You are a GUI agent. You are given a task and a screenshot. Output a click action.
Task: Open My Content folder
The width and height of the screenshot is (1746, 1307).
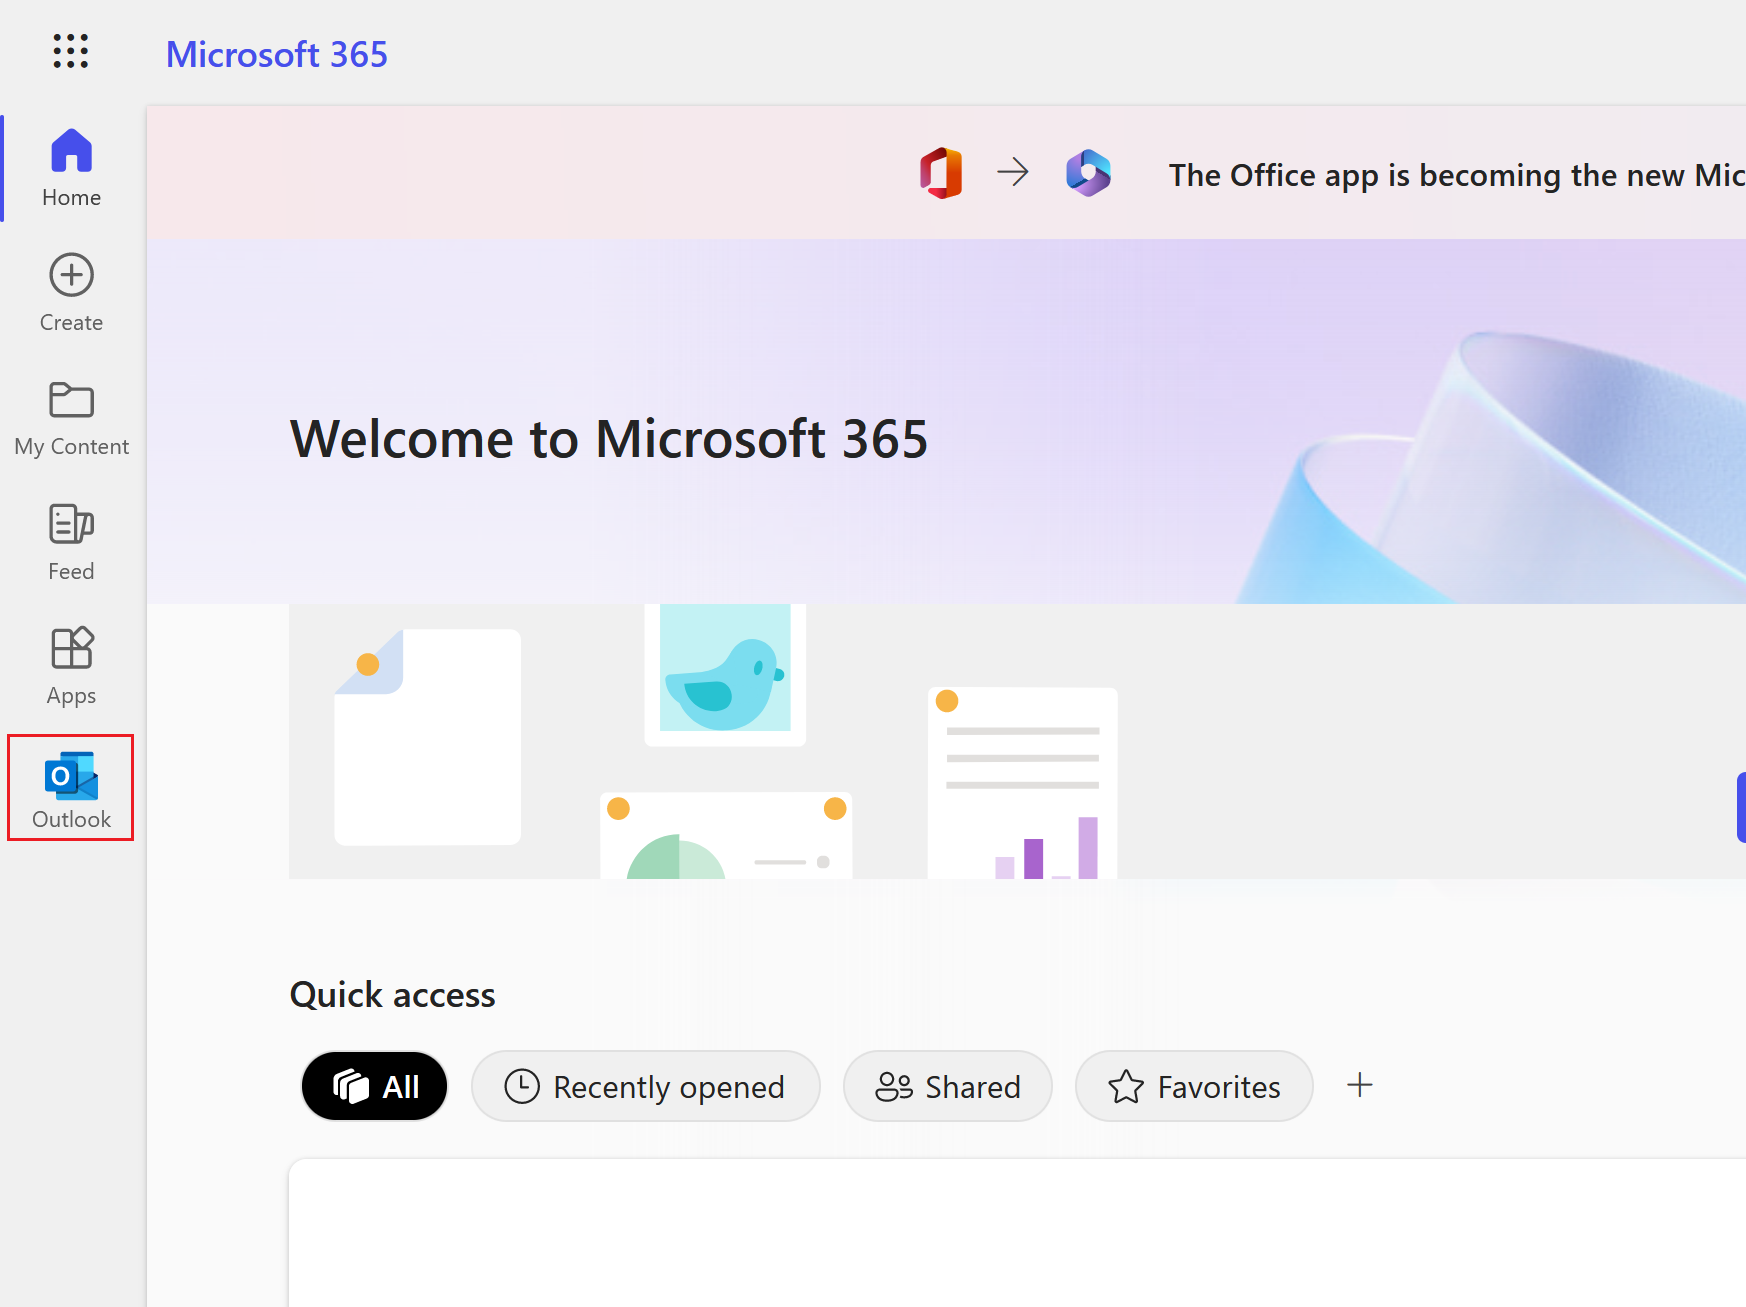coord(71,418)
